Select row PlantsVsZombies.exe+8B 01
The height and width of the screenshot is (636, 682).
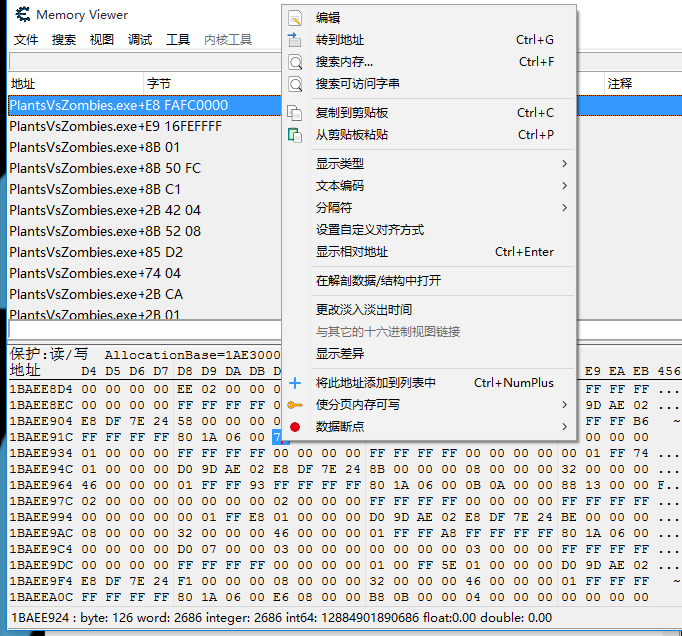[144, 147]
